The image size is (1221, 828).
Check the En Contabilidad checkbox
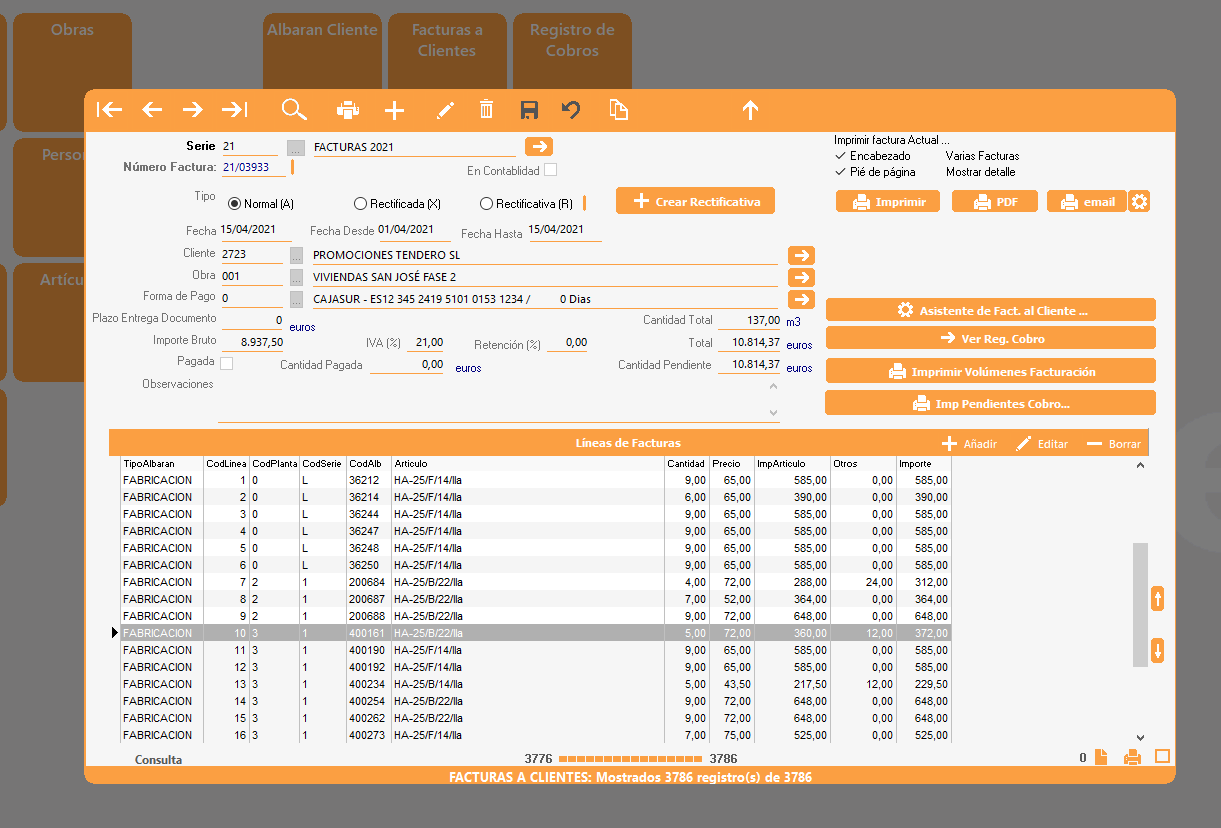(550, 170)
